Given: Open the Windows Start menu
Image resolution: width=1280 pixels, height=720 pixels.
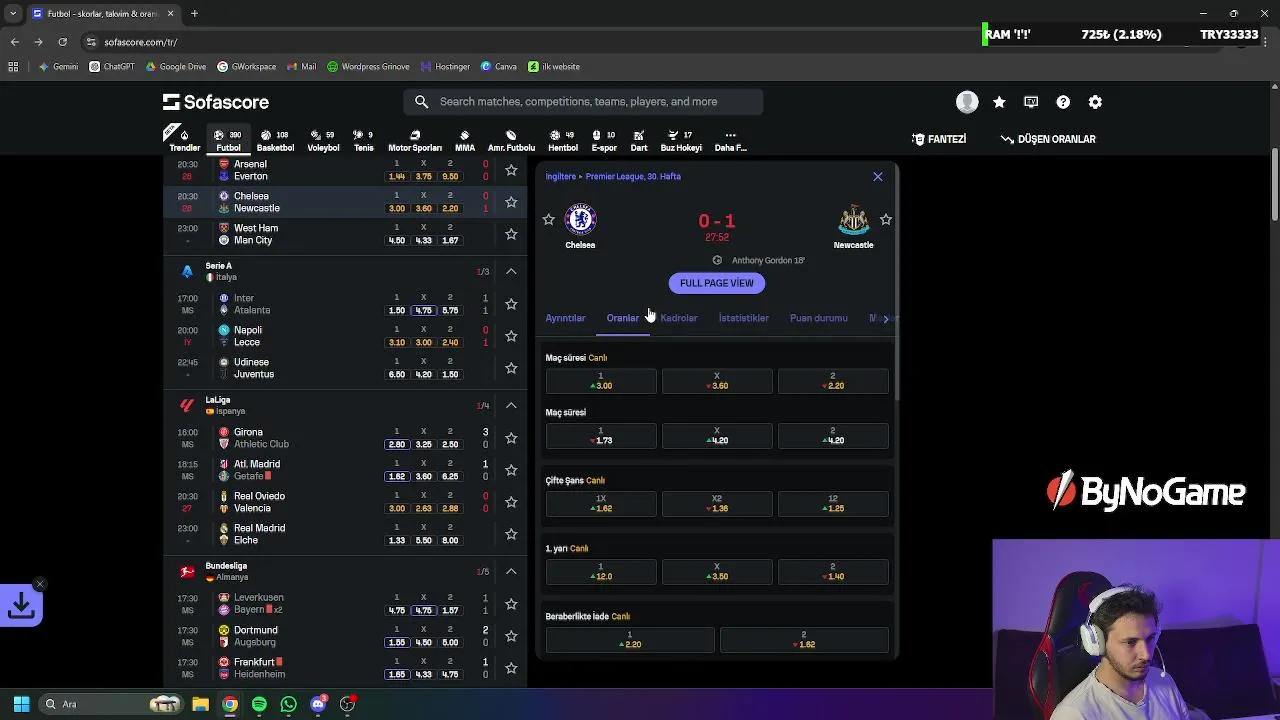Looking at the screenshot, I should click(x=21, y=704).
